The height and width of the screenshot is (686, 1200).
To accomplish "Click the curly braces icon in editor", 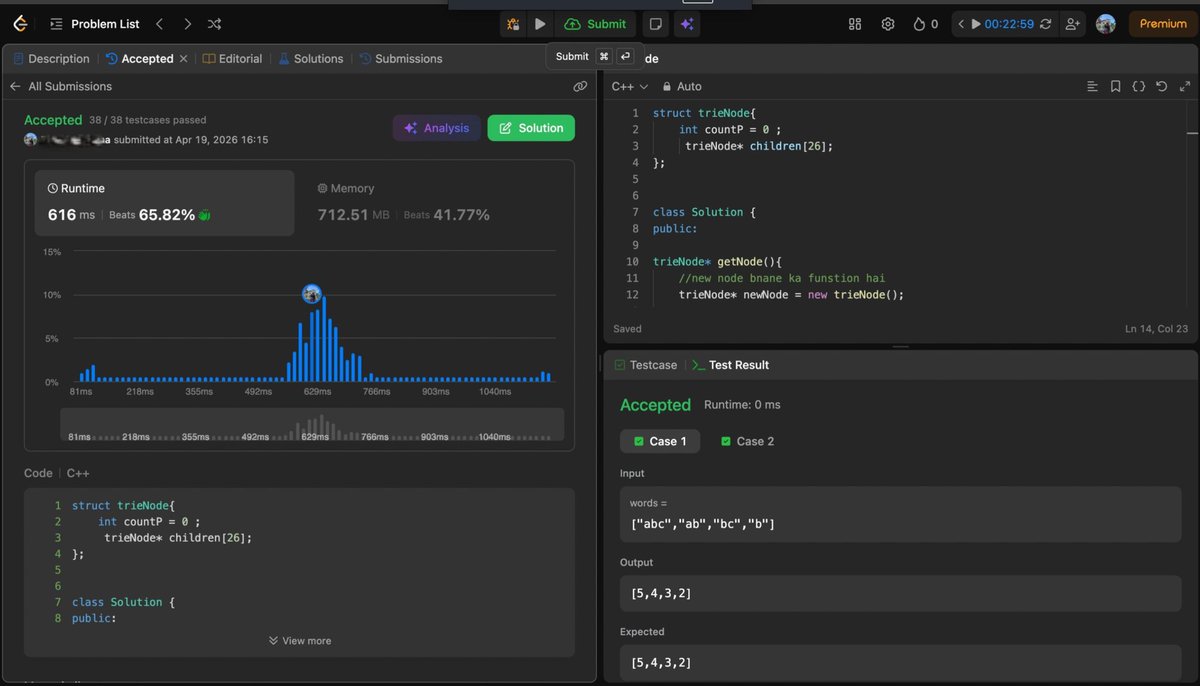I will pos(1139,87).
